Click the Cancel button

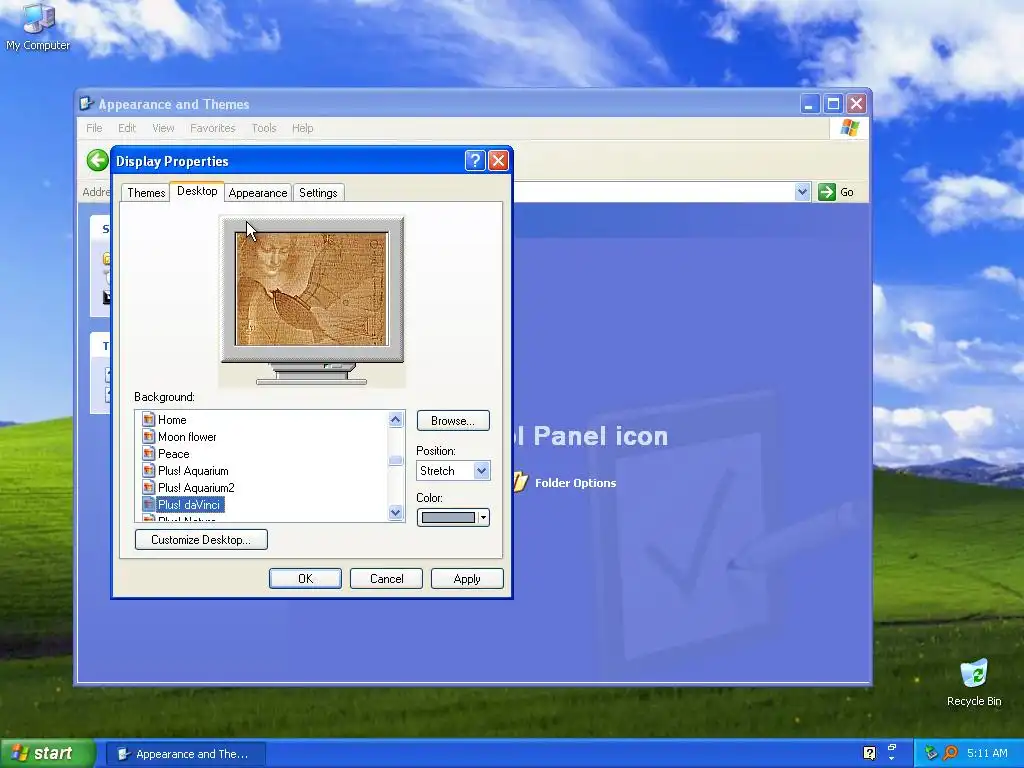tap(386, 579)
